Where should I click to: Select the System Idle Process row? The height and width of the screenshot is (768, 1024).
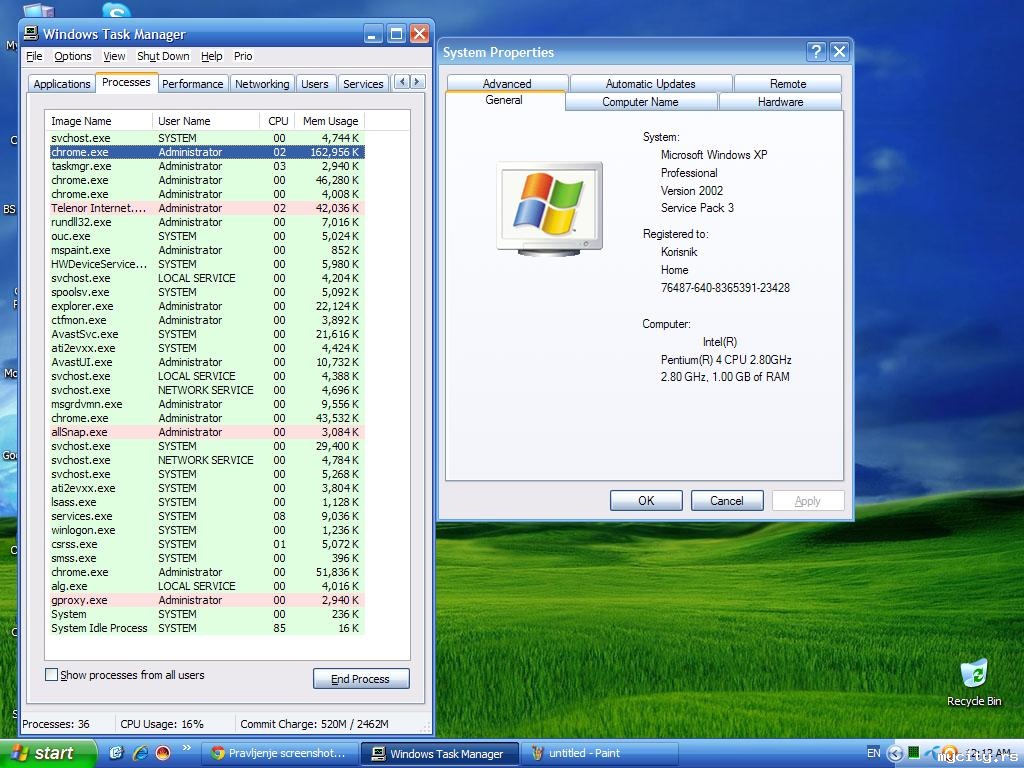coord(99,628)
